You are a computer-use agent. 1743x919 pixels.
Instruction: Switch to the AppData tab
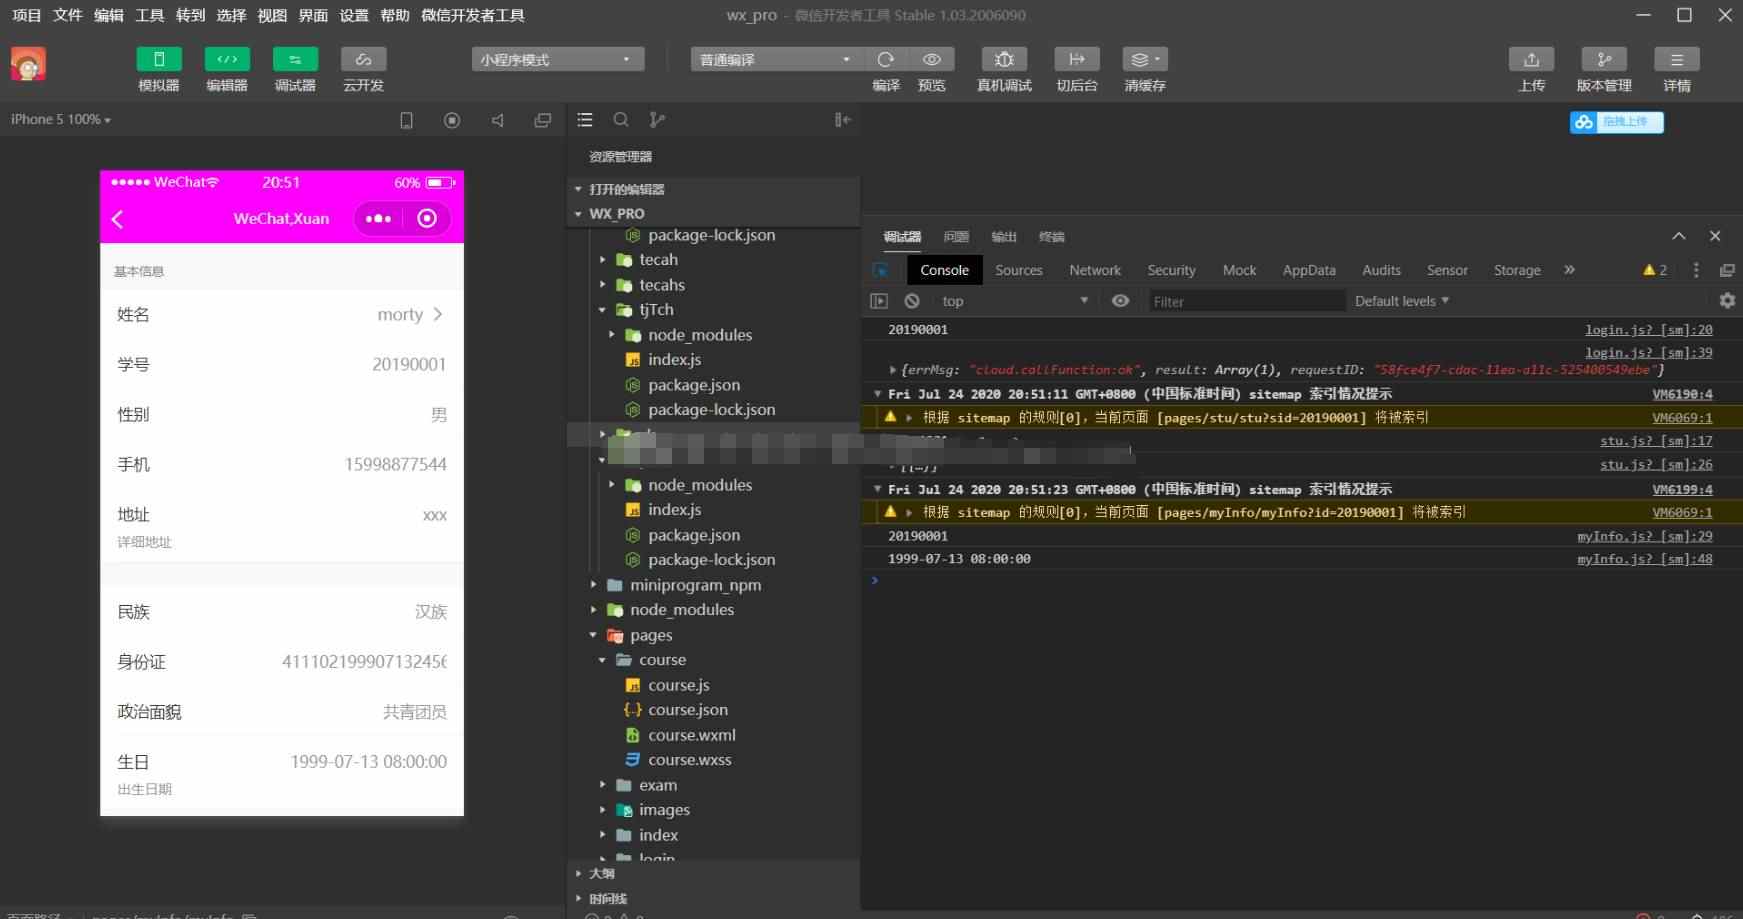pyautogui.click(x=1309, y=270)
